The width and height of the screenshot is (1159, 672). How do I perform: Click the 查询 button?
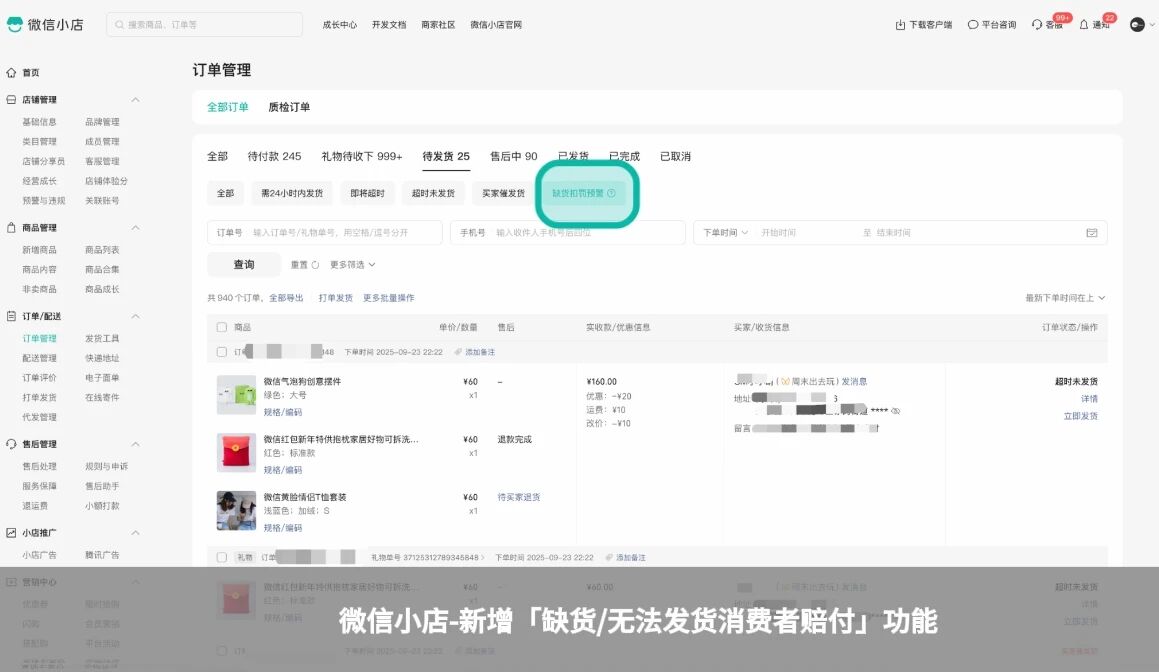(x=244, y=265)
